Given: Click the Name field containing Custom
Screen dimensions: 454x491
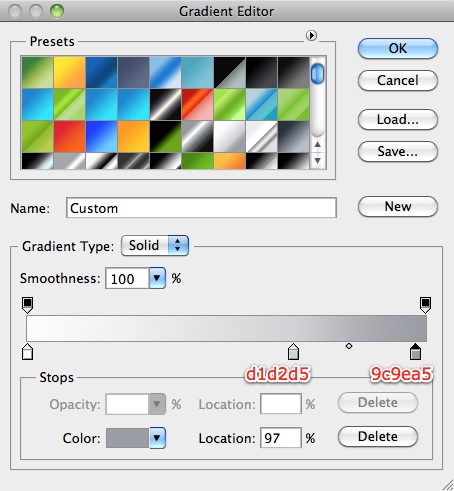Looking at the screenshot, I should [x=201, y=208].
